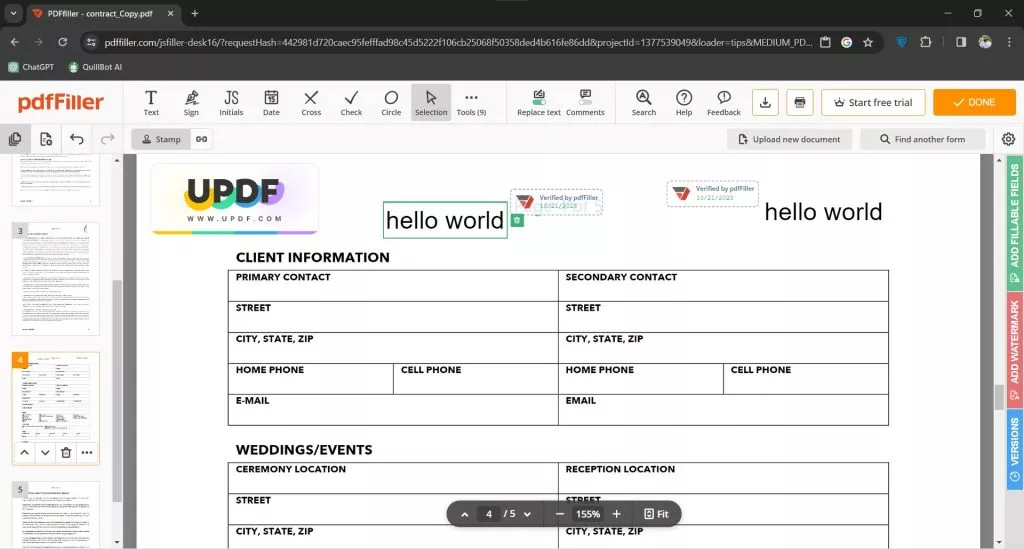Click the 155% zoom value
The image size is (1024, 549).
click(x=588, y=514)
